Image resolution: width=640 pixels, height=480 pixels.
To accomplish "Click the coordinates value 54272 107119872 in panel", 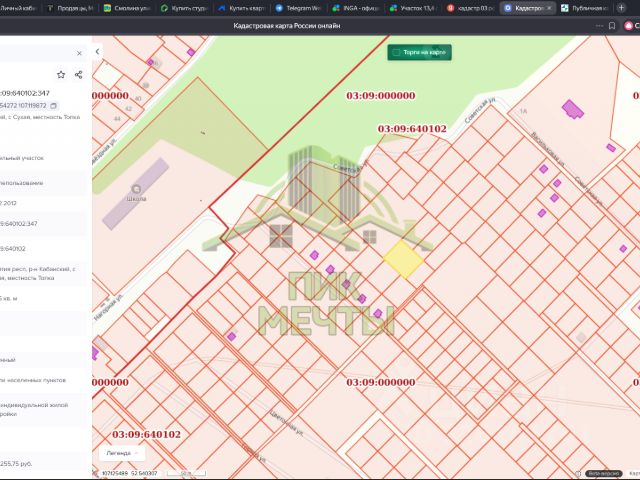I will pyautogui.click(x=23, y=106).
